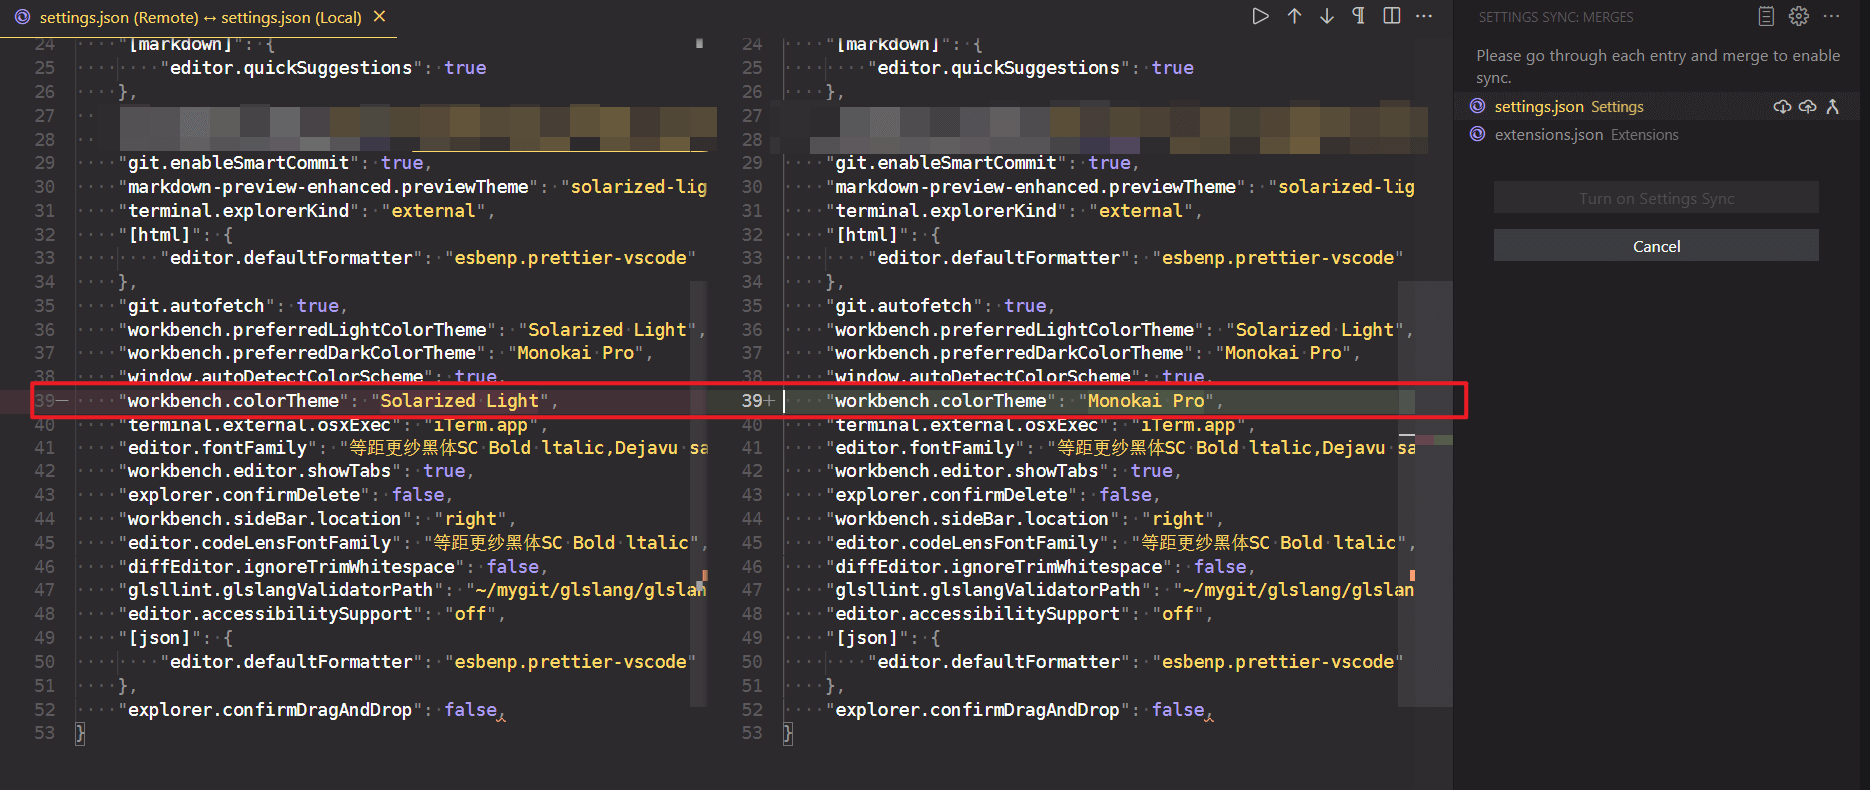This screenshot has width=1870, height=790.
Task: Click "glsllint.glslangValidatorPath" in the Remote pane
Action: click(281, 590)
